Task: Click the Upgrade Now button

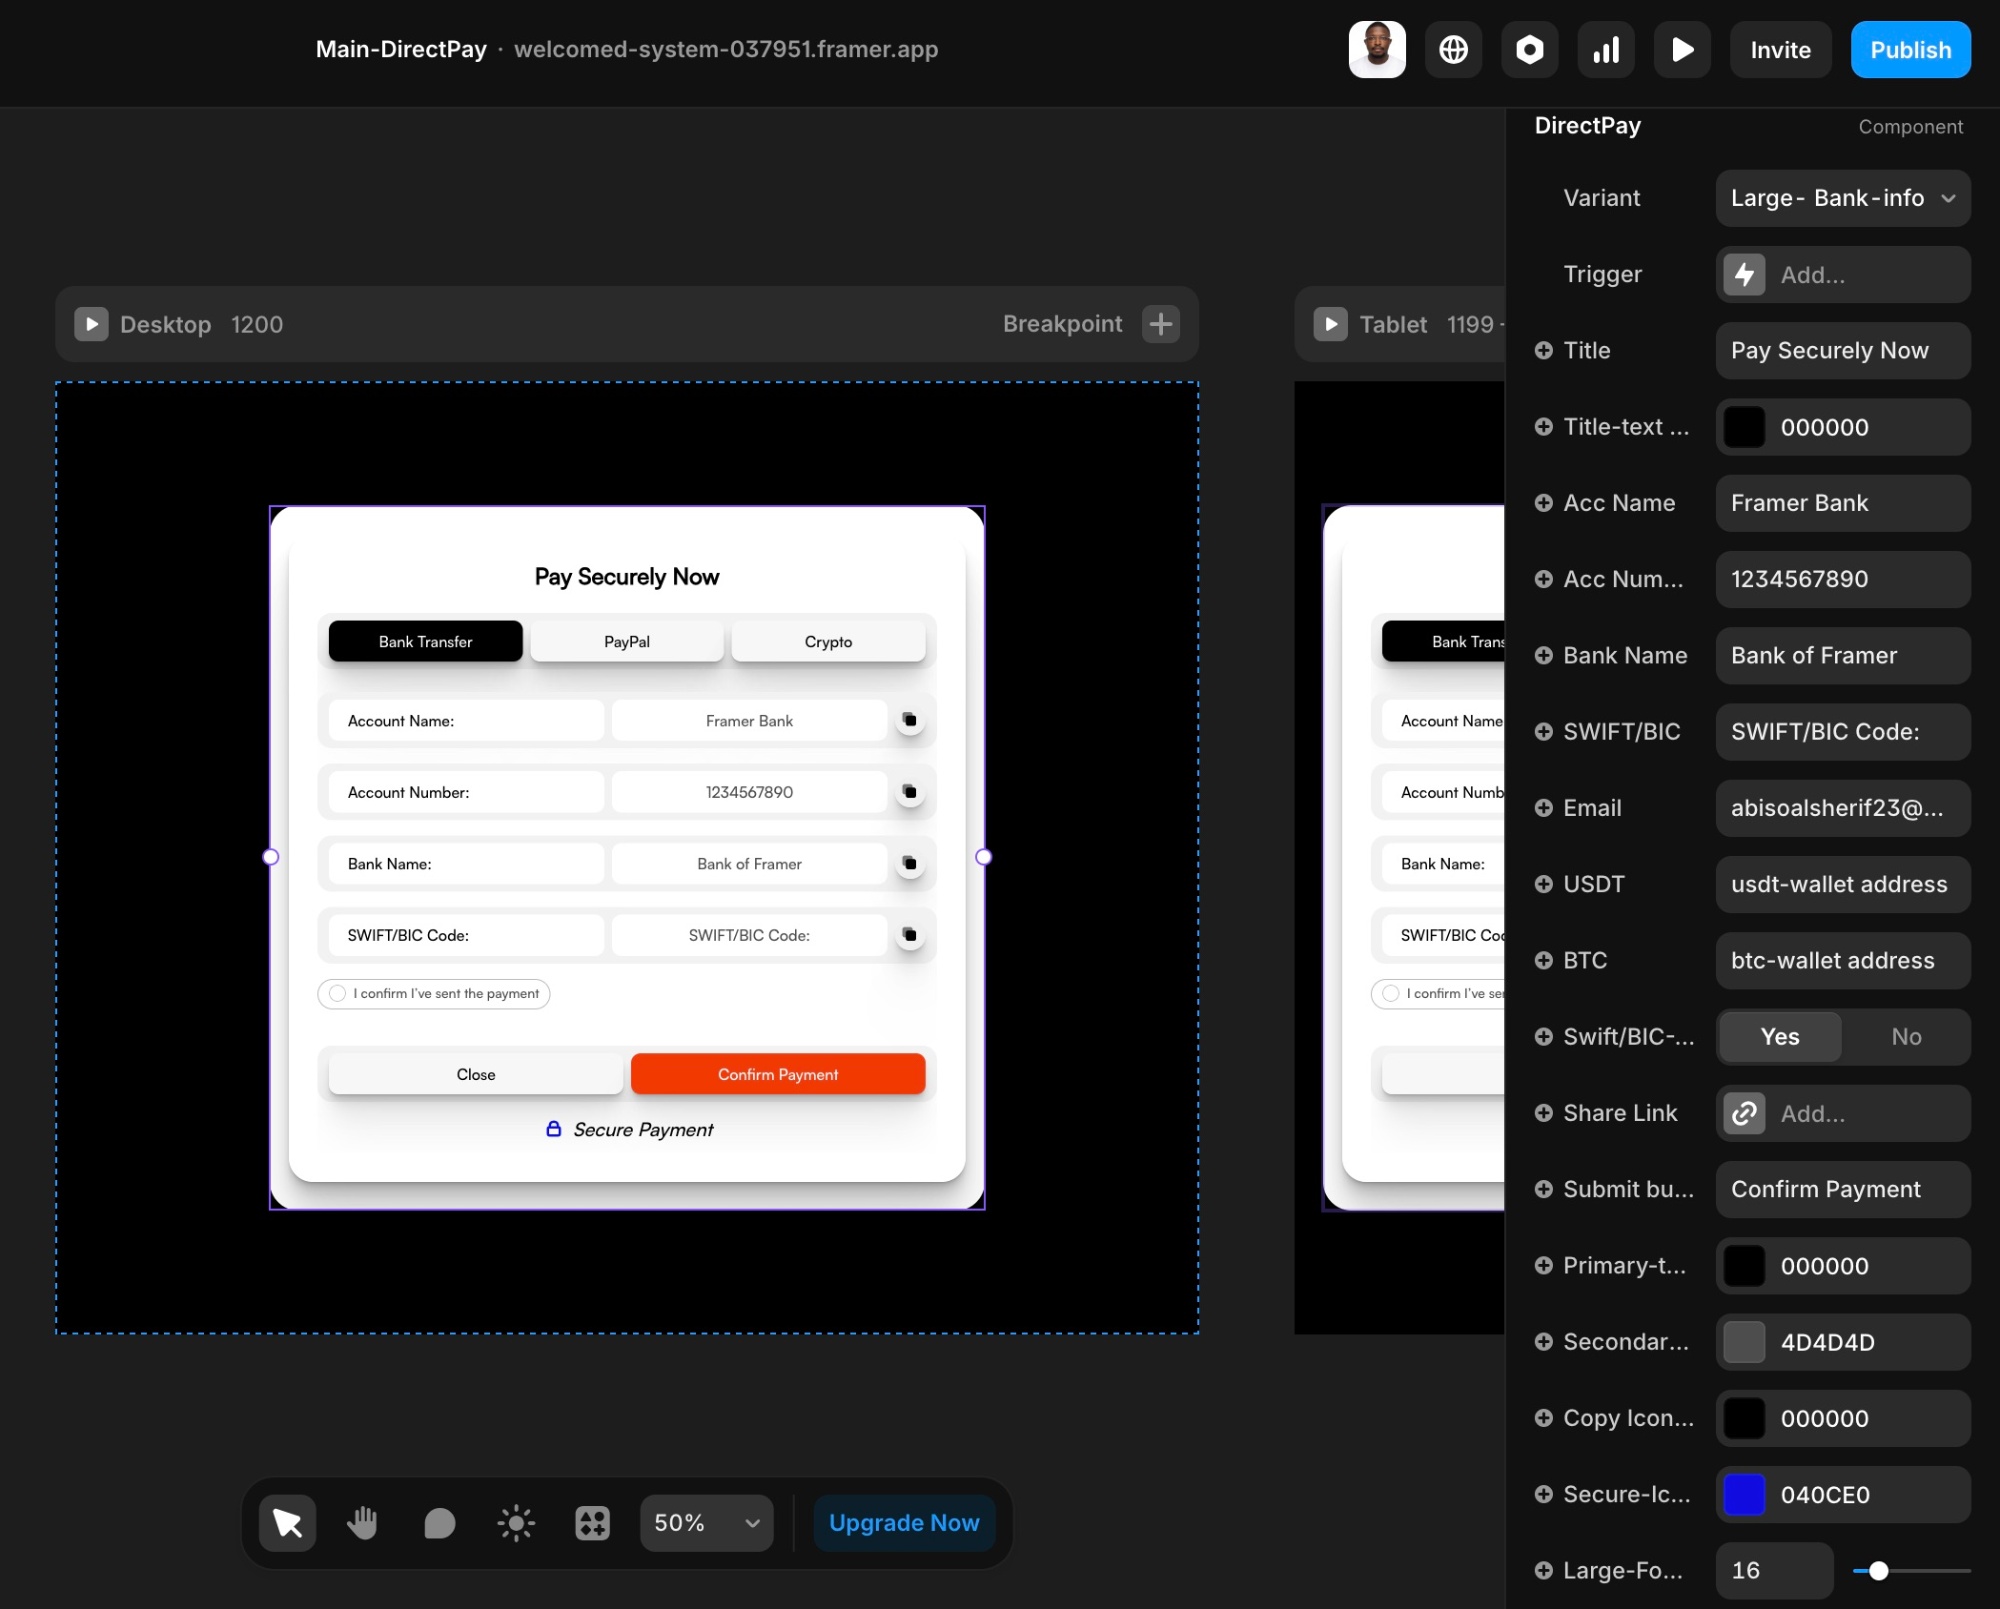Action: [903, 1523]
